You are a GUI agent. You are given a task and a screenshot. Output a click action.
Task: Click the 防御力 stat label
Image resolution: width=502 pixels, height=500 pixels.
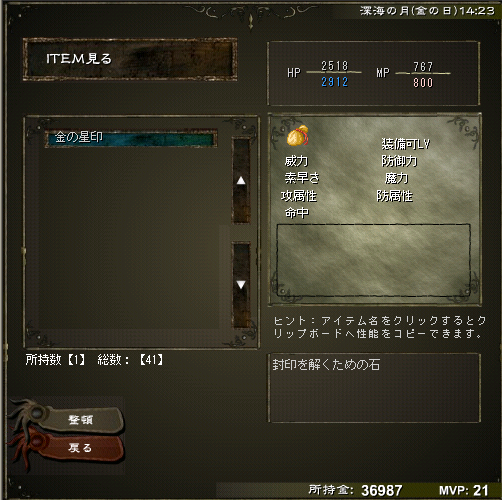click(399, 161)
